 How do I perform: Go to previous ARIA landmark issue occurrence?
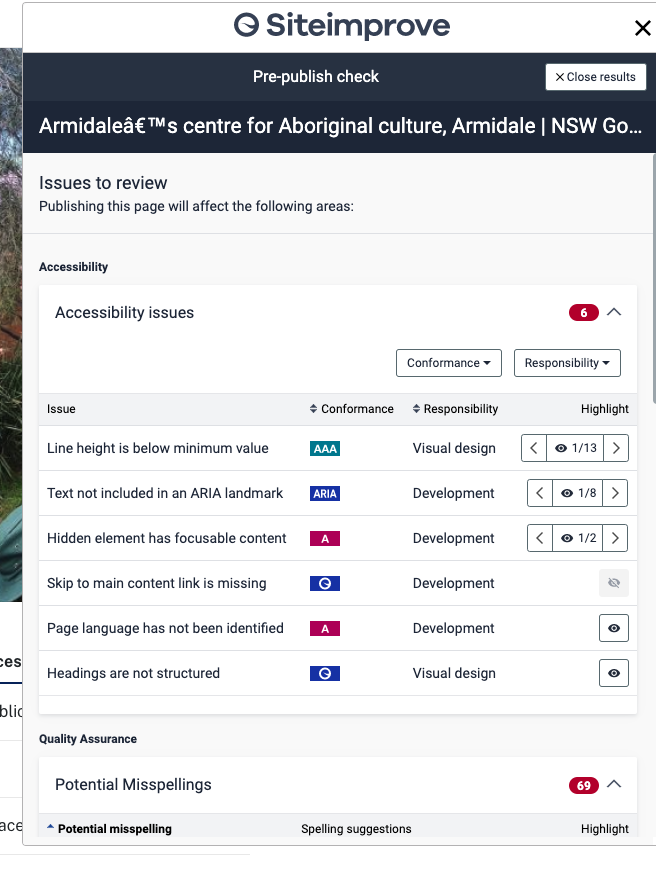pyautogui.click(x=540, y=493)
